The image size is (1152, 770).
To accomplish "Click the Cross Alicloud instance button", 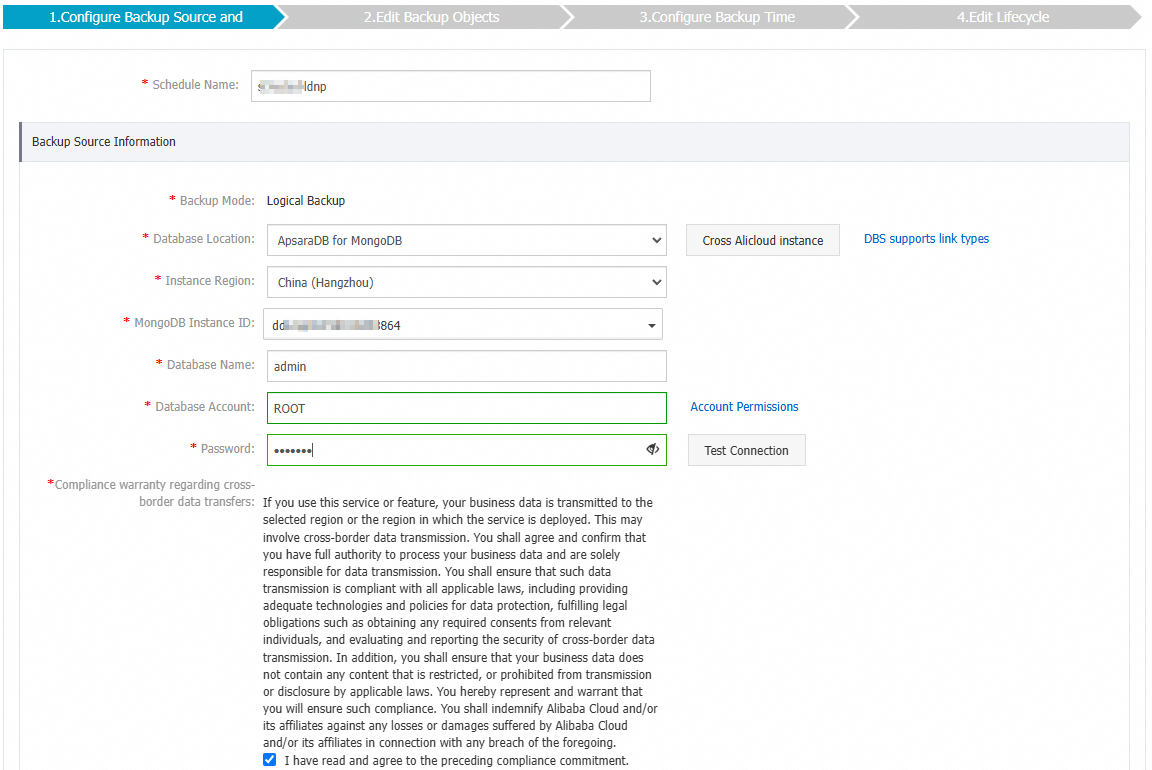I will point(762,240).
